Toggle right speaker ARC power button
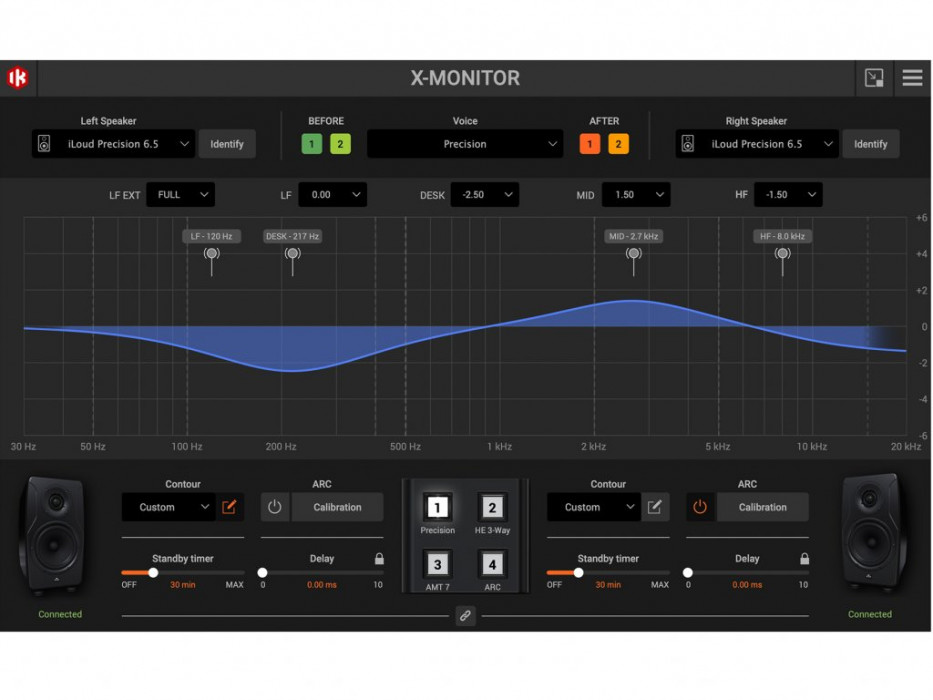This screenshot has width=933, height=700. coord(701,507)
